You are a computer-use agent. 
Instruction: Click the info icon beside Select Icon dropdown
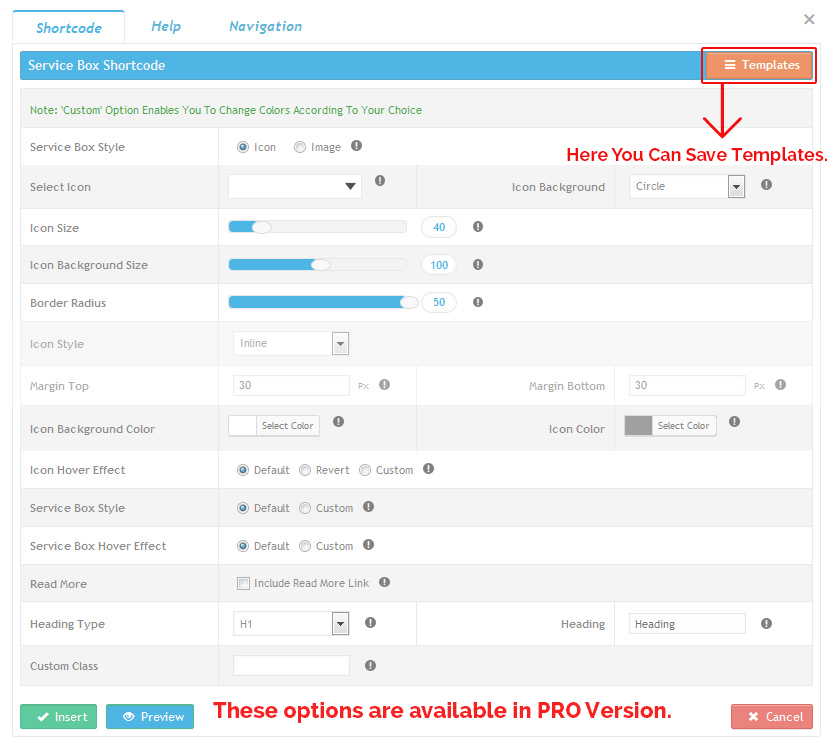click(x=380, y=181)
